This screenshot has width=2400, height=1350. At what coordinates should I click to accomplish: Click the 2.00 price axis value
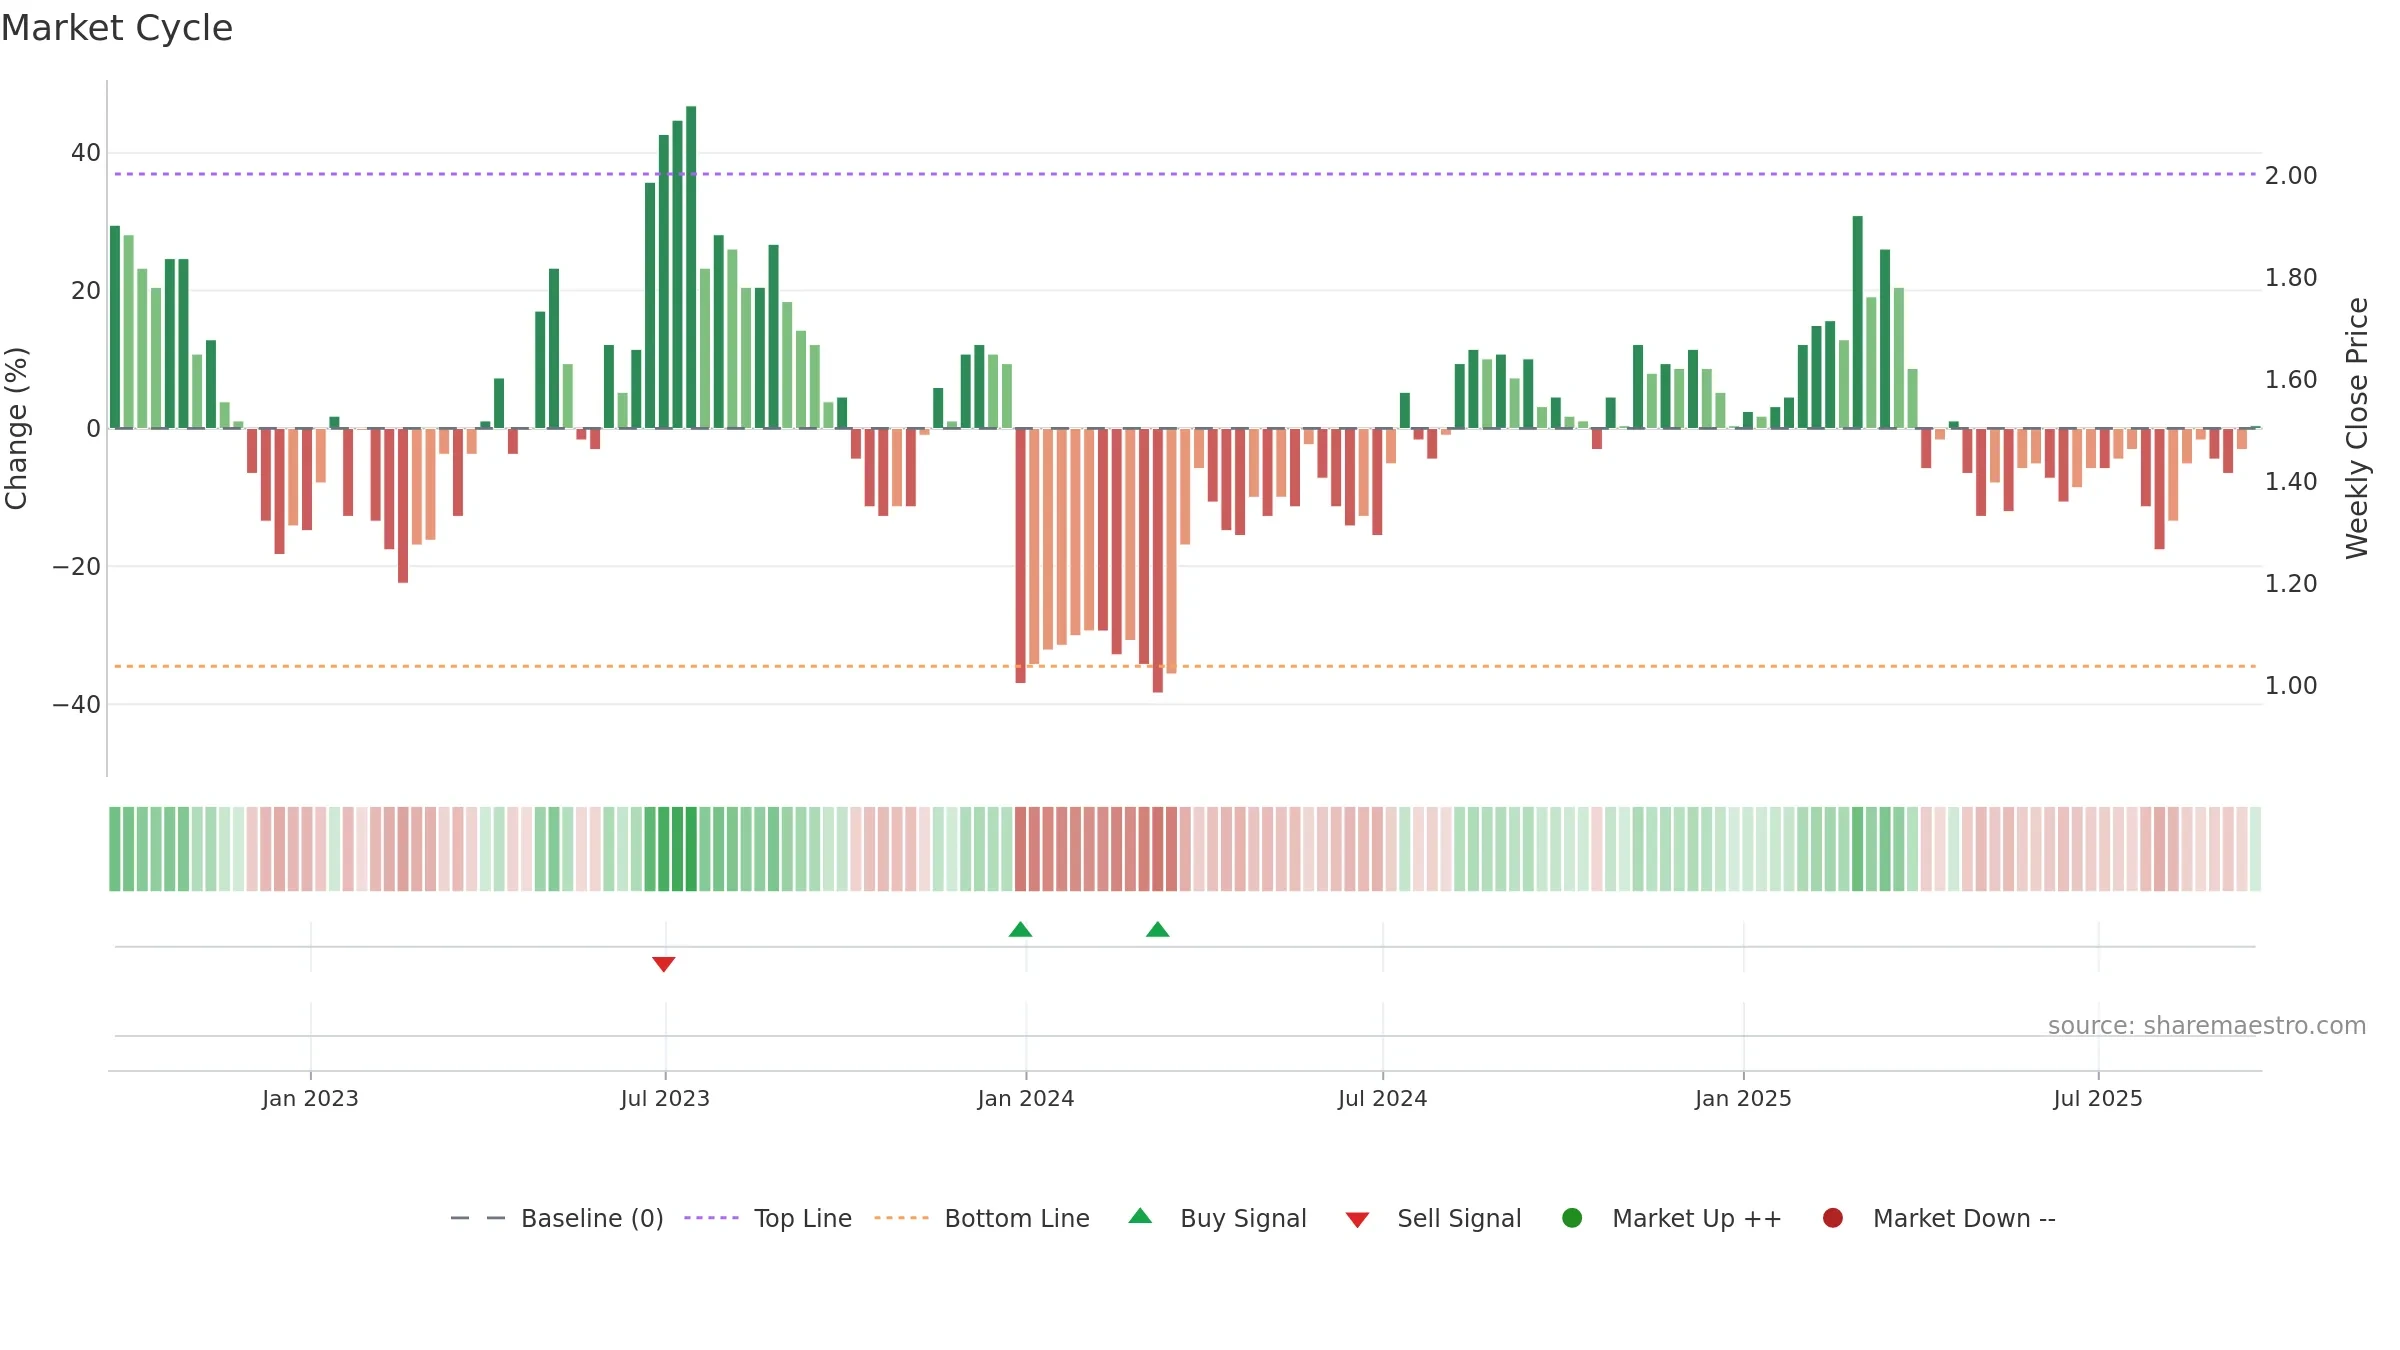coord(2291,176)
